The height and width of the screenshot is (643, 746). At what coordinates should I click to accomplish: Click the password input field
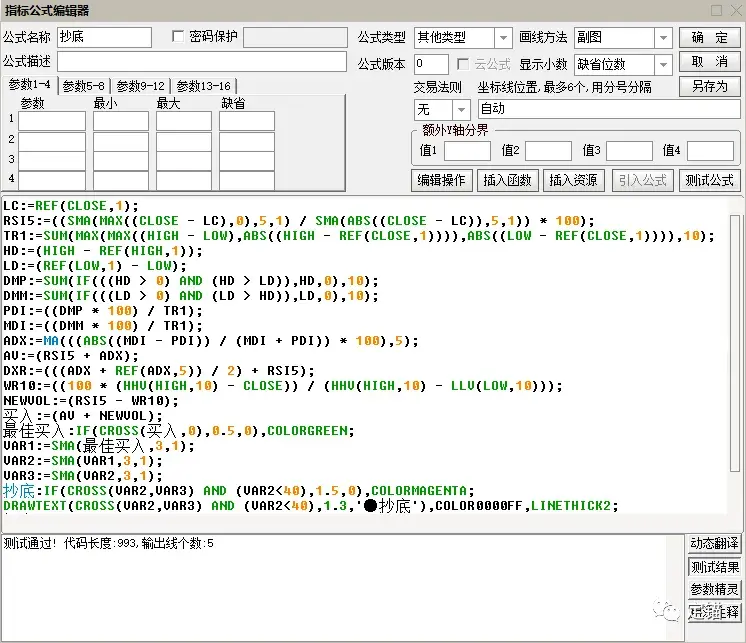[x=295, y=37]
